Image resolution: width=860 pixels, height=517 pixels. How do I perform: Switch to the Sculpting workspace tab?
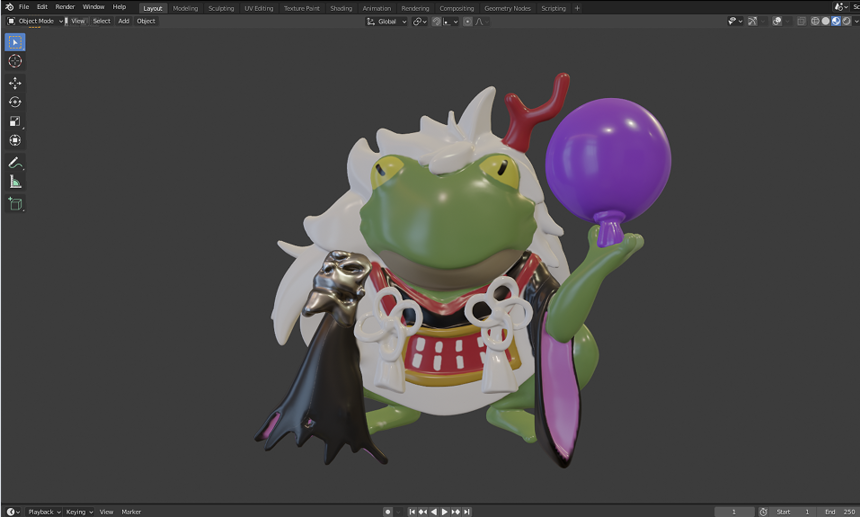(x=221, y=8)
